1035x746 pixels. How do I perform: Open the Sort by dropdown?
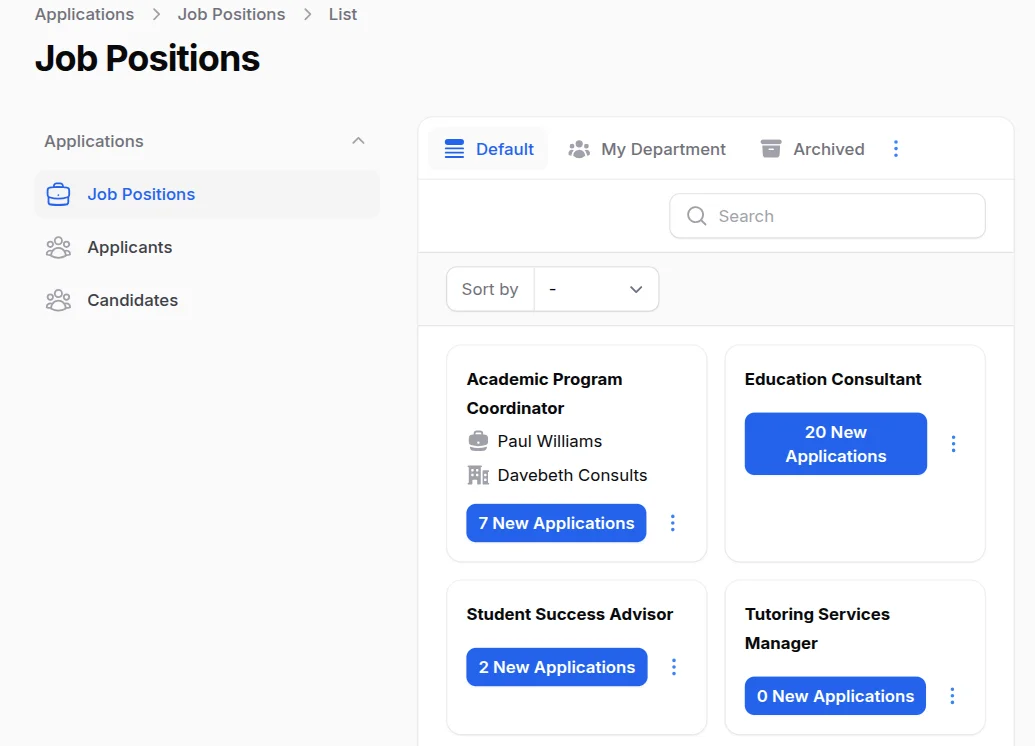click(596, 289)
